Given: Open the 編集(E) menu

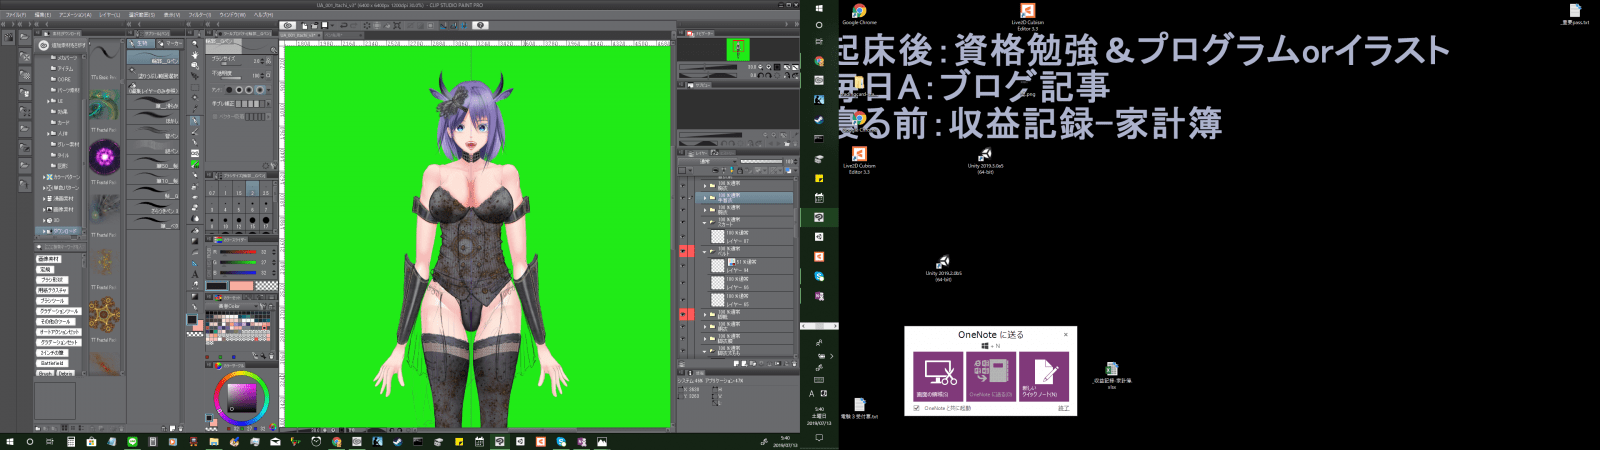Looking at the screenshot, I should pos(42,15).
